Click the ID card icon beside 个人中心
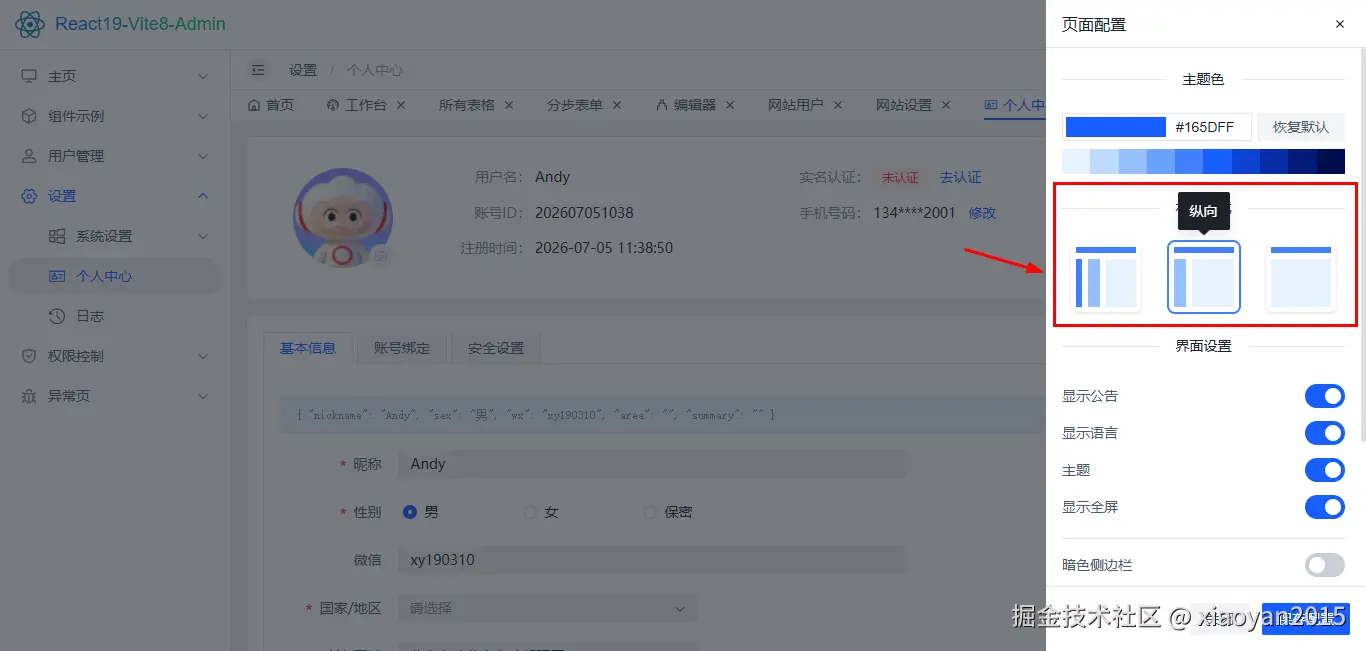Image resolution: width=1366 pixels, height=651 pixels. 57,276
